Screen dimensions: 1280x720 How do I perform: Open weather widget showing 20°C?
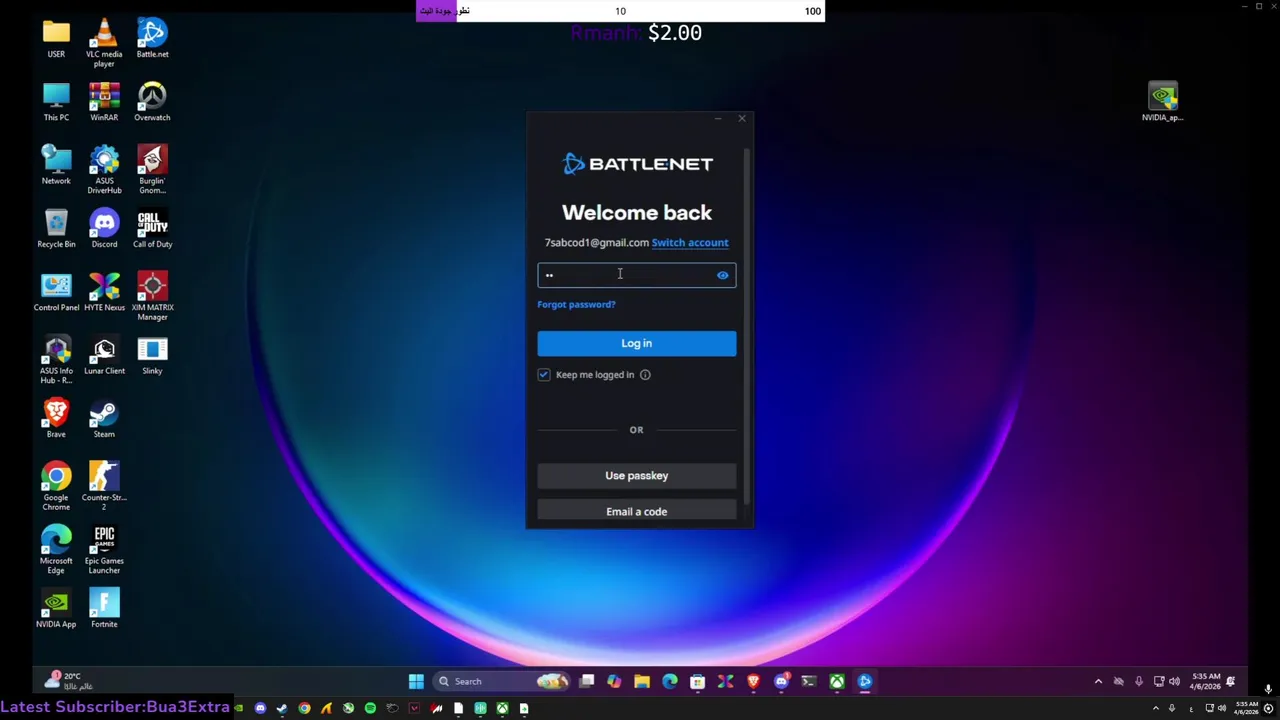(x=70, y=681)
